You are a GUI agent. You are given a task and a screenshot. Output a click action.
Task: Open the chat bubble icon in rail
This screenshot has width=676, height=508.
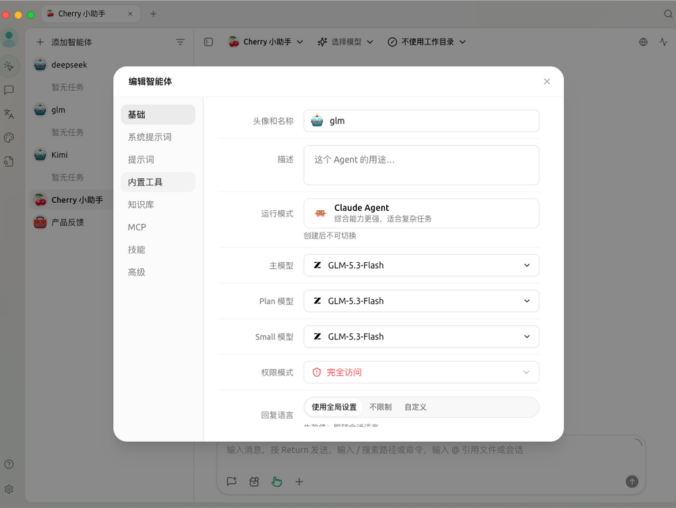tap(9, 90)
